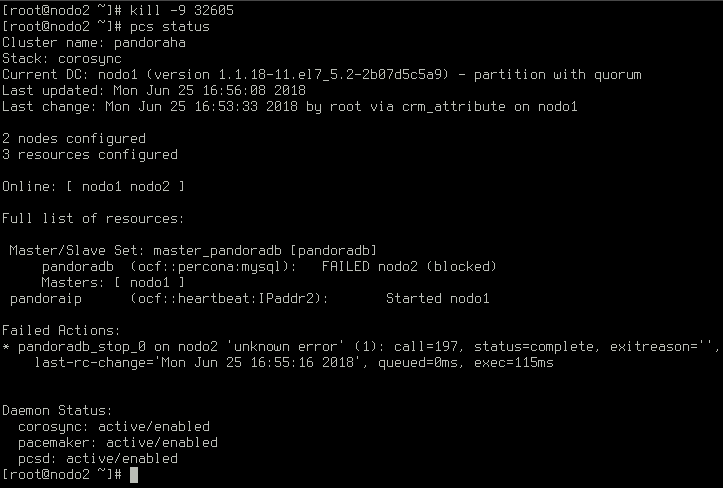
Task: Click 'crm_attribute' in the Last change line
Action: (x=454, y=107)
